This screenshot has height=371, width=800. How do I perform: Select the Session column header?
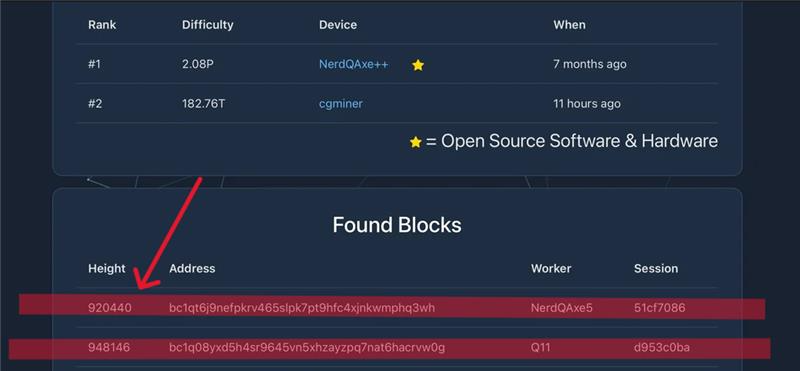[656, 268]
